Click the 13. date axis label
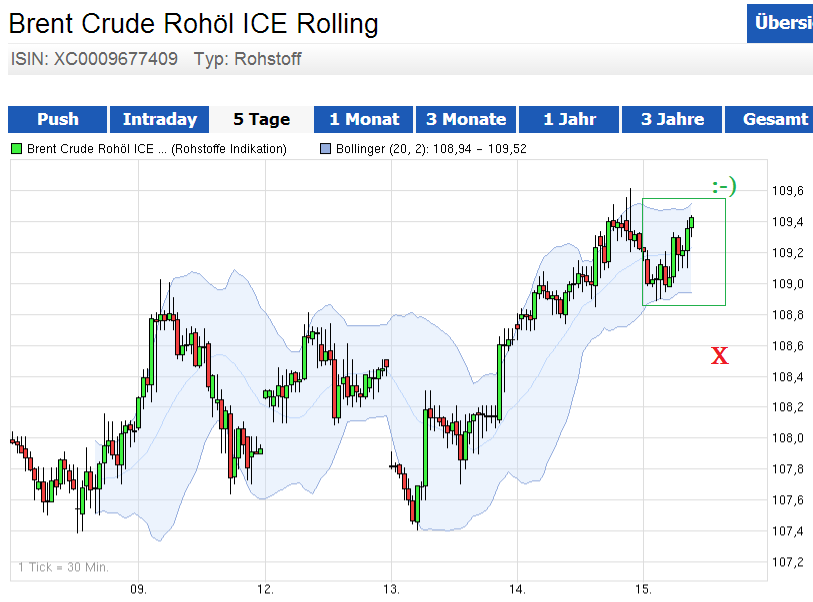The height and width of the screenshot is (602, 813). click(x=391, y=589)
